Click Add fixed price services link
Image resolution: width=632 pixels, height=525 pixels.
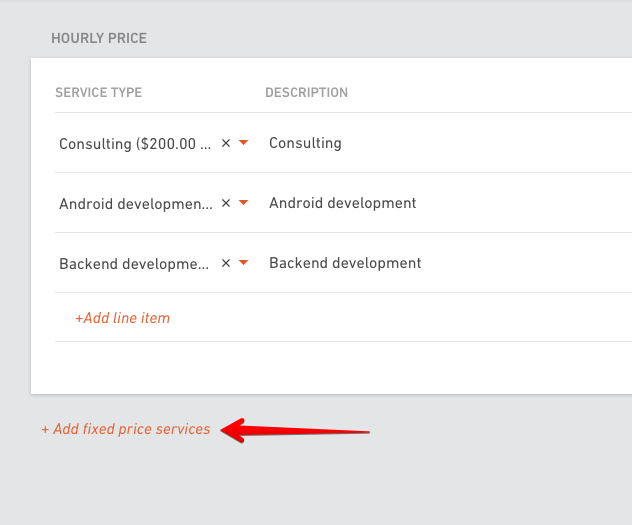coord(126,429)
